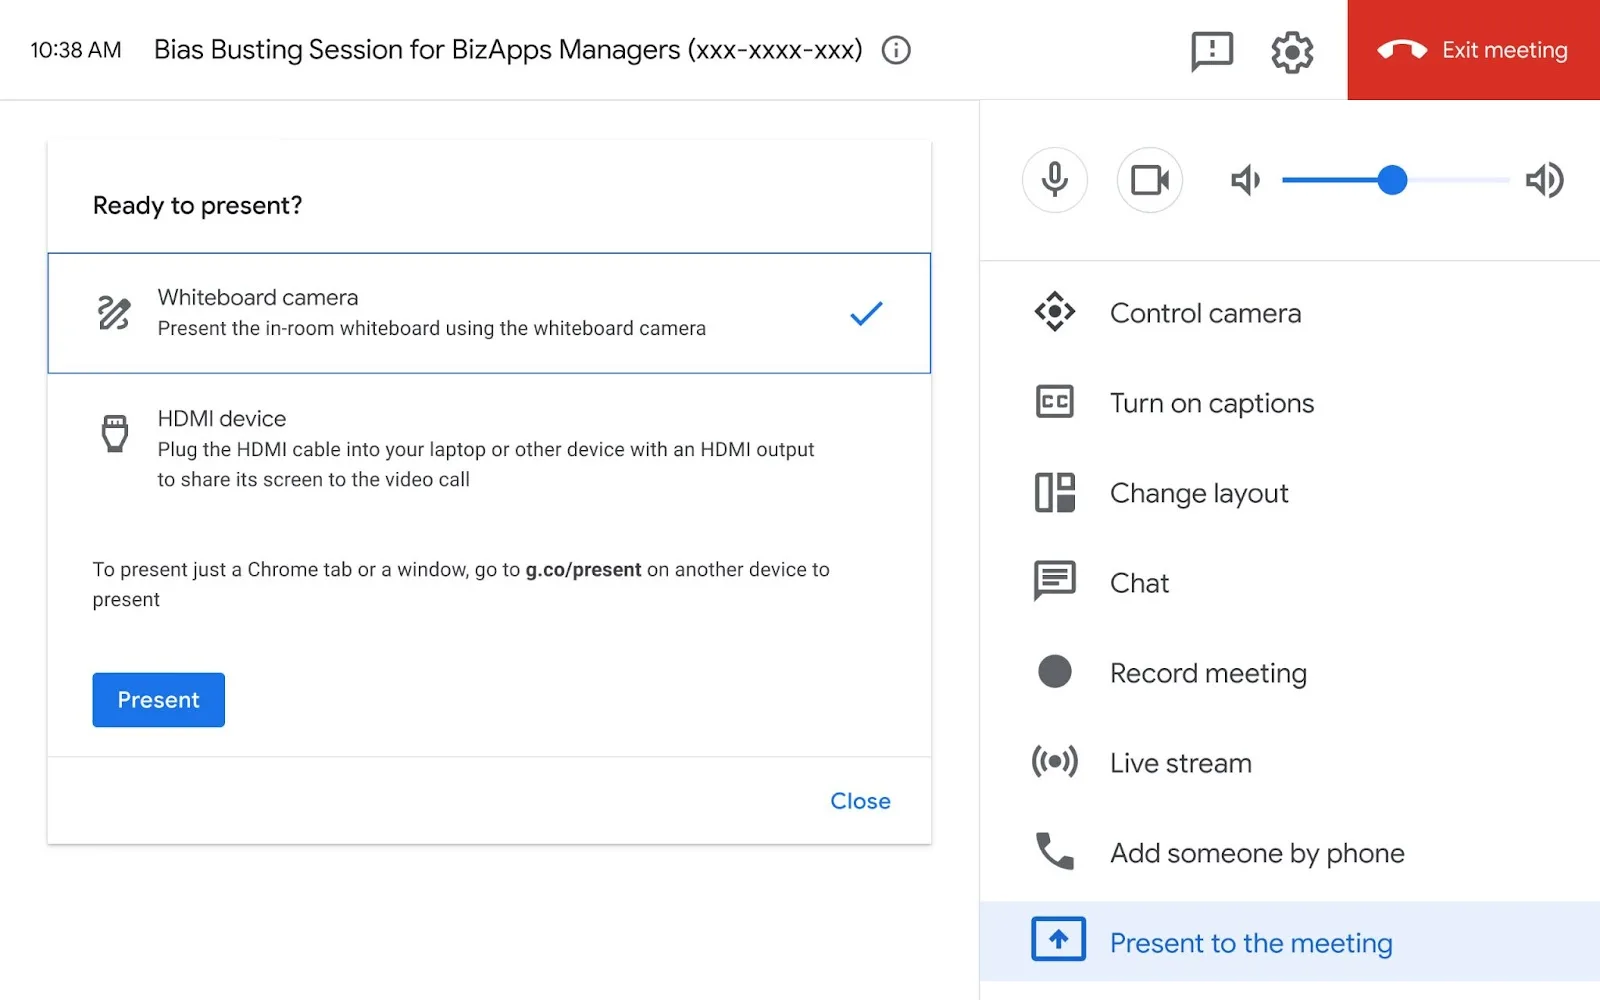Click the closed captions CC icon

(1054, 402)
